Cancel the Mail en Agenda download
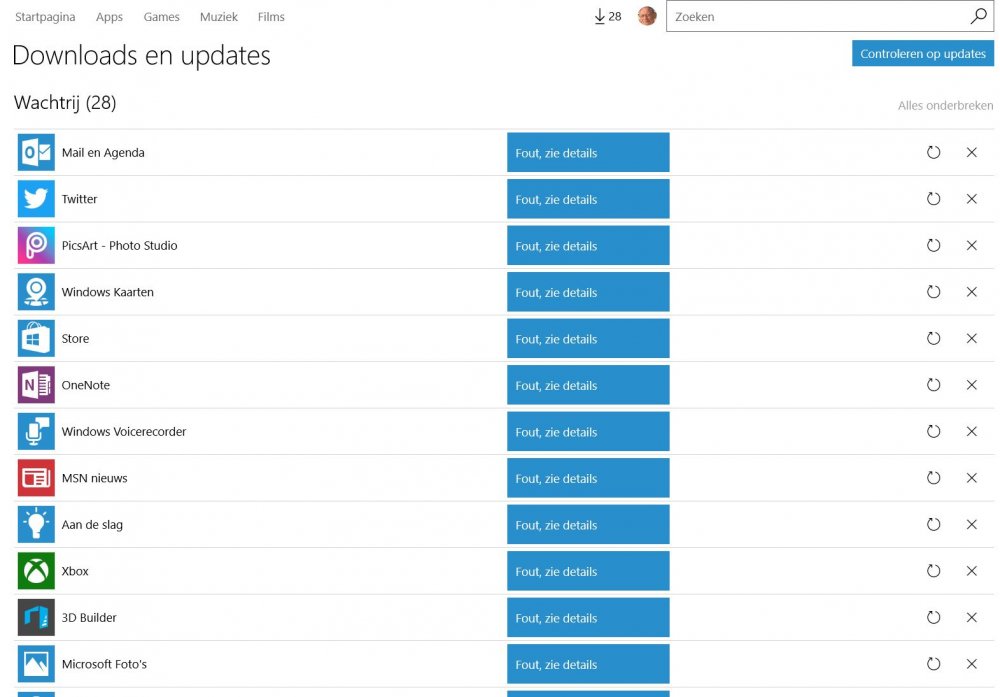 (972, 152)
